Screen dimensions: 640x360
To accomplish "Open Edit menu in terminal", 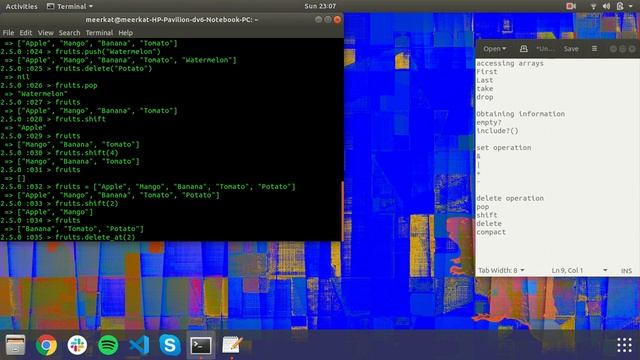I will coord(25,33).
